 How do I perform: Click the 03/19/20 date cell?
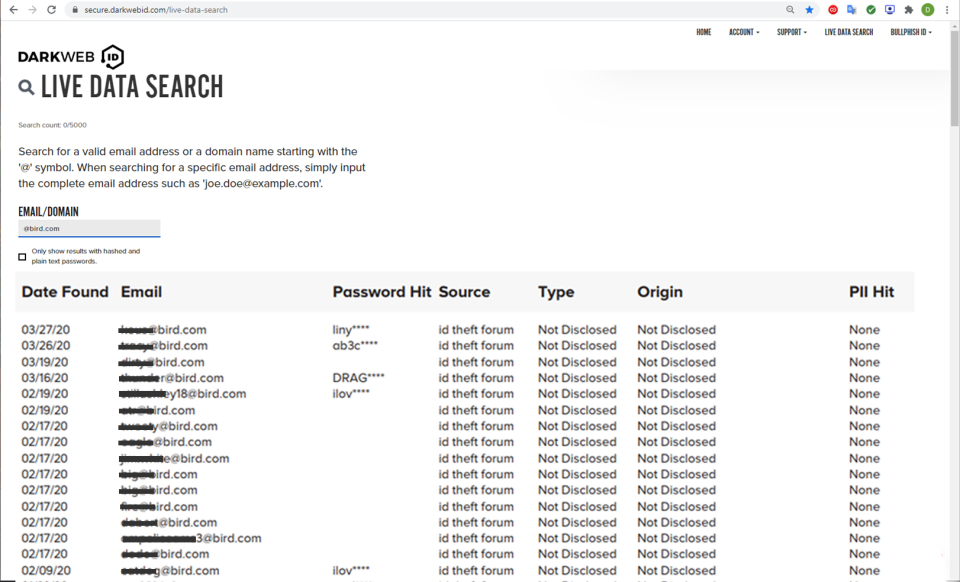tap(45, 362)
